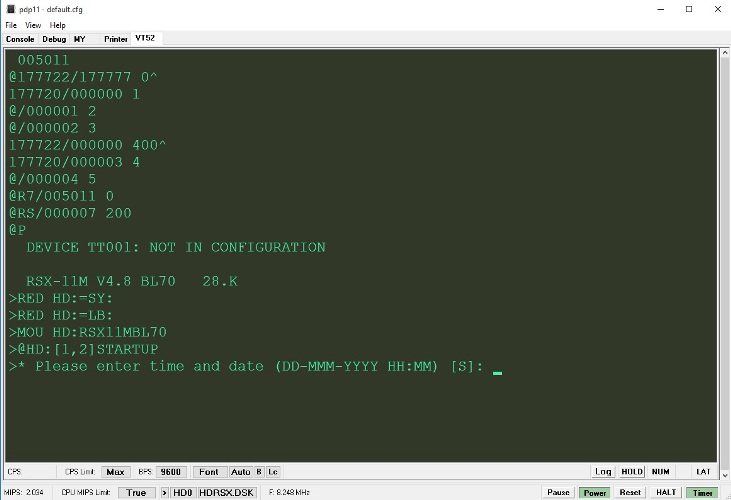Image resolution: width=731 pixels, height=500 pixels.
Task: Select the HDRSX.DSK disk image
Action: point(227,492)
